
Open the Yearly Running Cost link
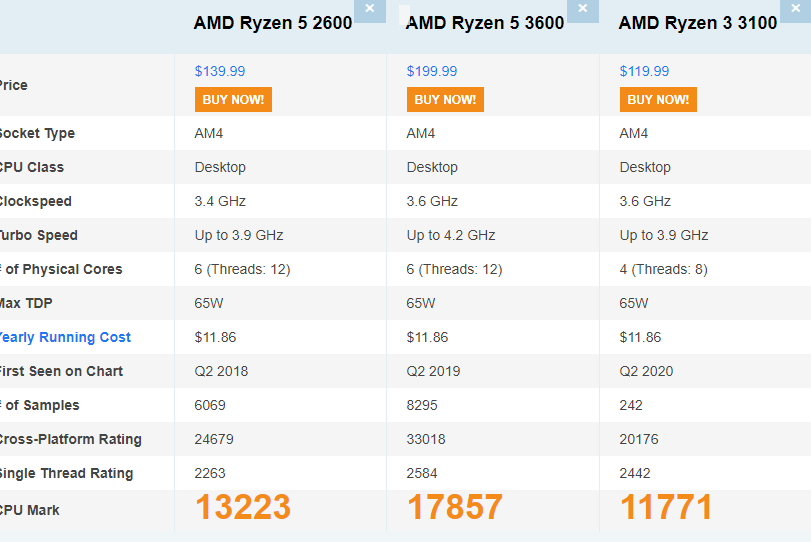(64, 337)
